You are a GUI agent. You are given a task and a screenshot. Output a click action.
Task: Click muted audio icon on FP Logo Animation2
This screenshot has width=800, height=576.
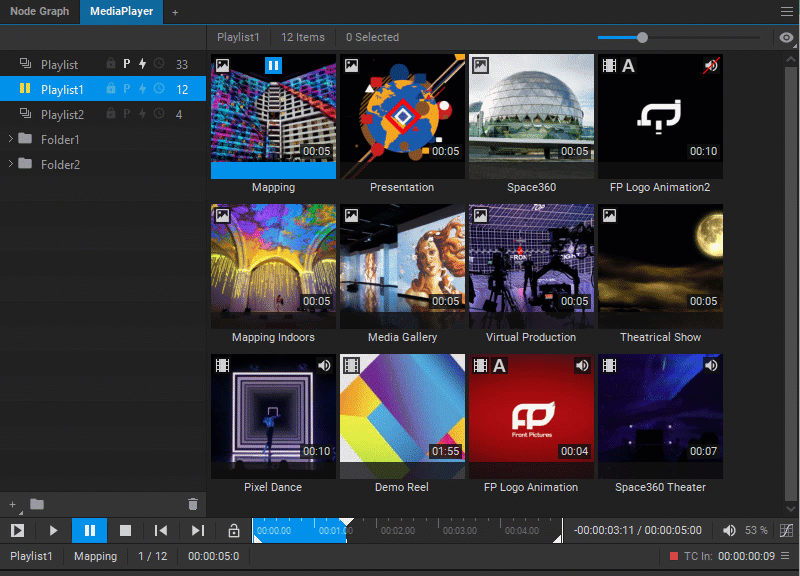point(711,65)
